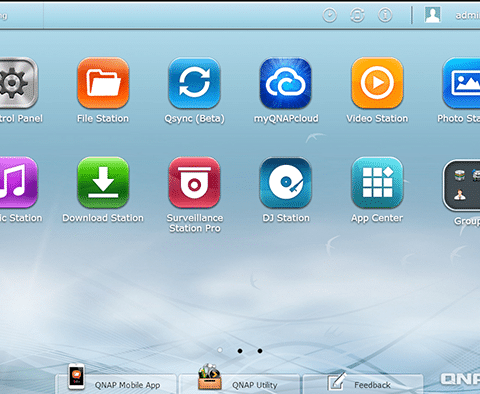Open the admin account menu
480x394 pixels.
(467, 15)
